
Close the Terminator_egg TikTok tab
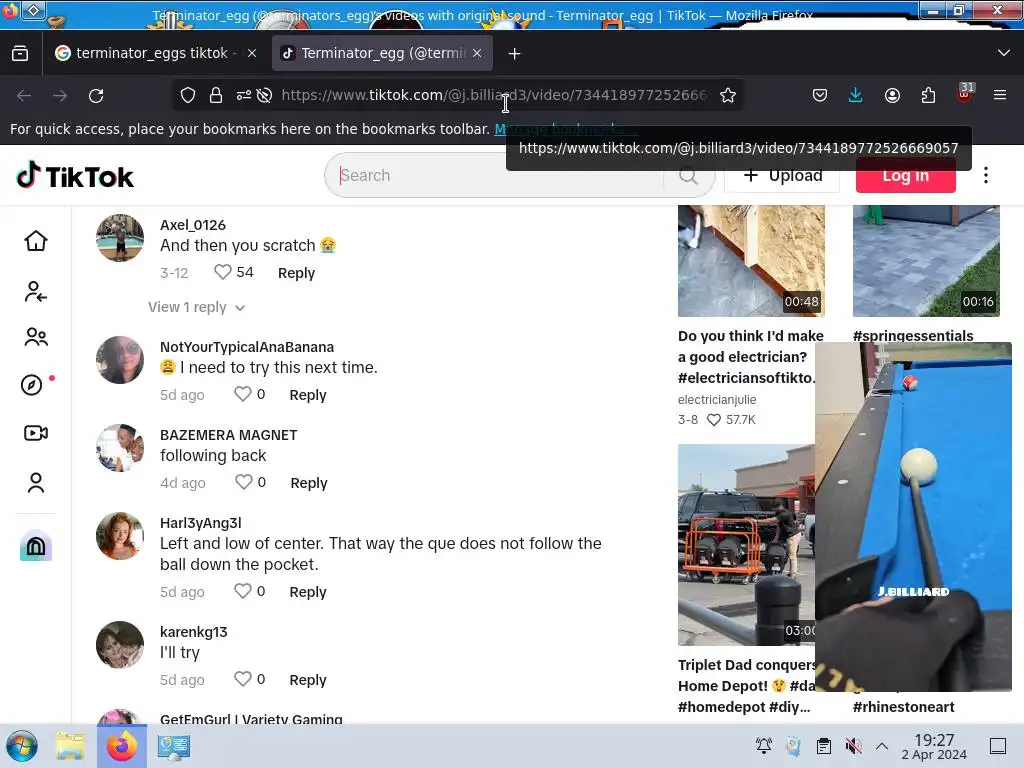click(477, 53)
